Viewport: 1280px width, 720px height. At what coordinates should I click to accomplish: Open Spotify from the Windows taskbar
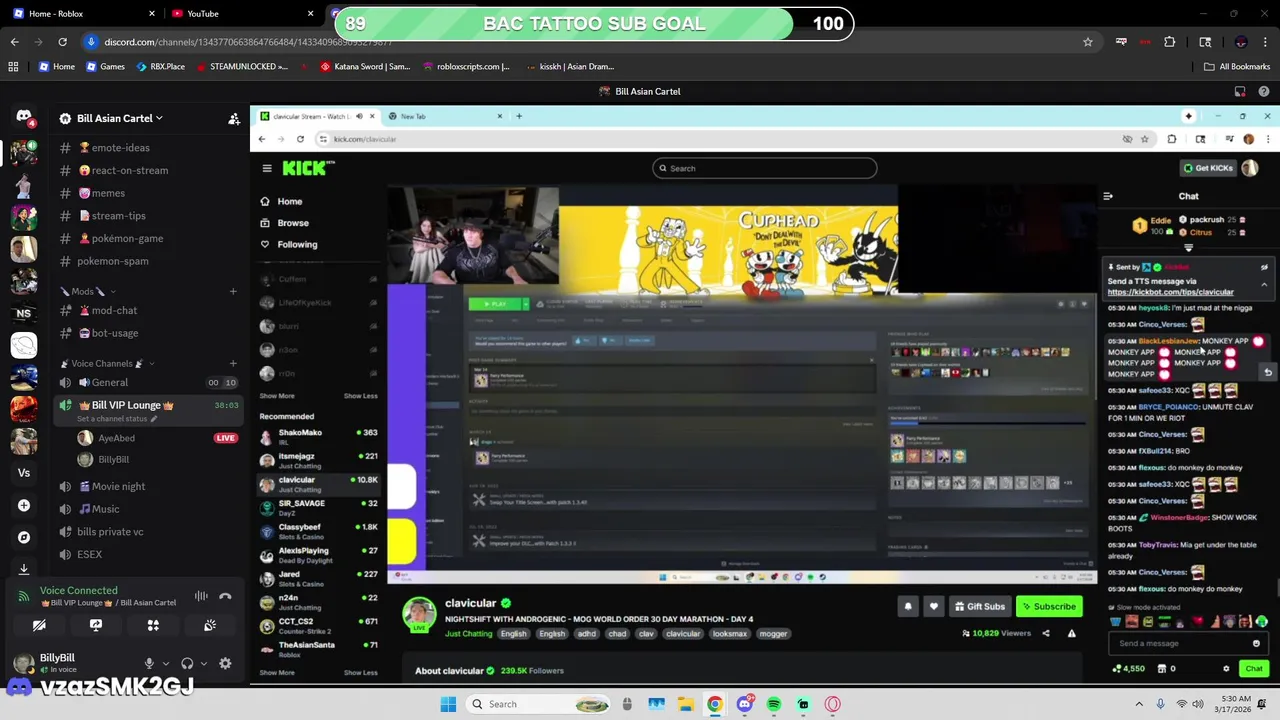[x=774, y=704]
